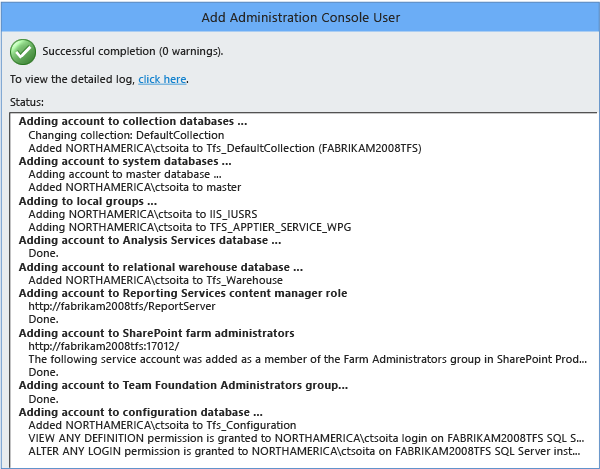Select the Tfs_DefaultCollection (FABRIKAM2008TFS) log entry
Viewport: 600px width, 469px height.
tap(225, 148)
